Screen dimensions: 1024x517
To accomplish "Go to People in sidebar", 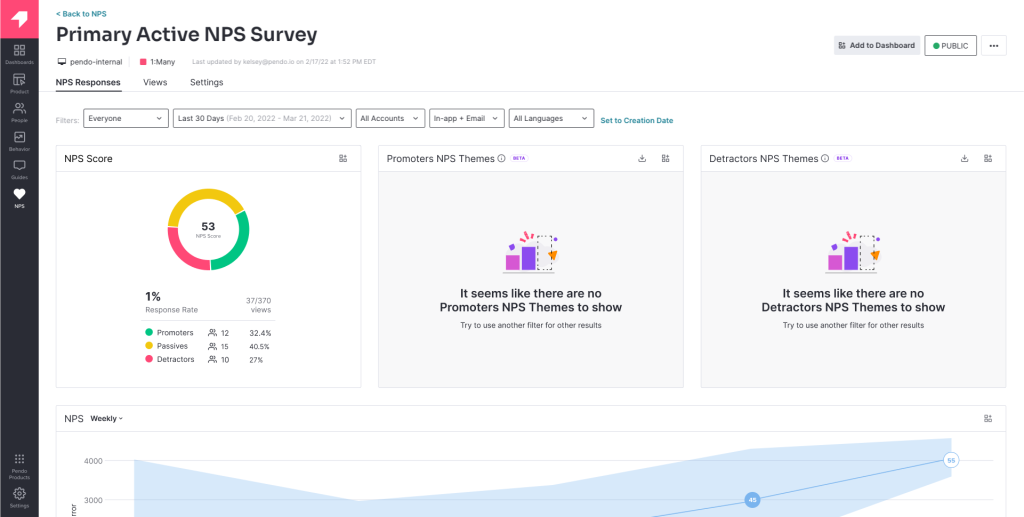I will point(19,112).
